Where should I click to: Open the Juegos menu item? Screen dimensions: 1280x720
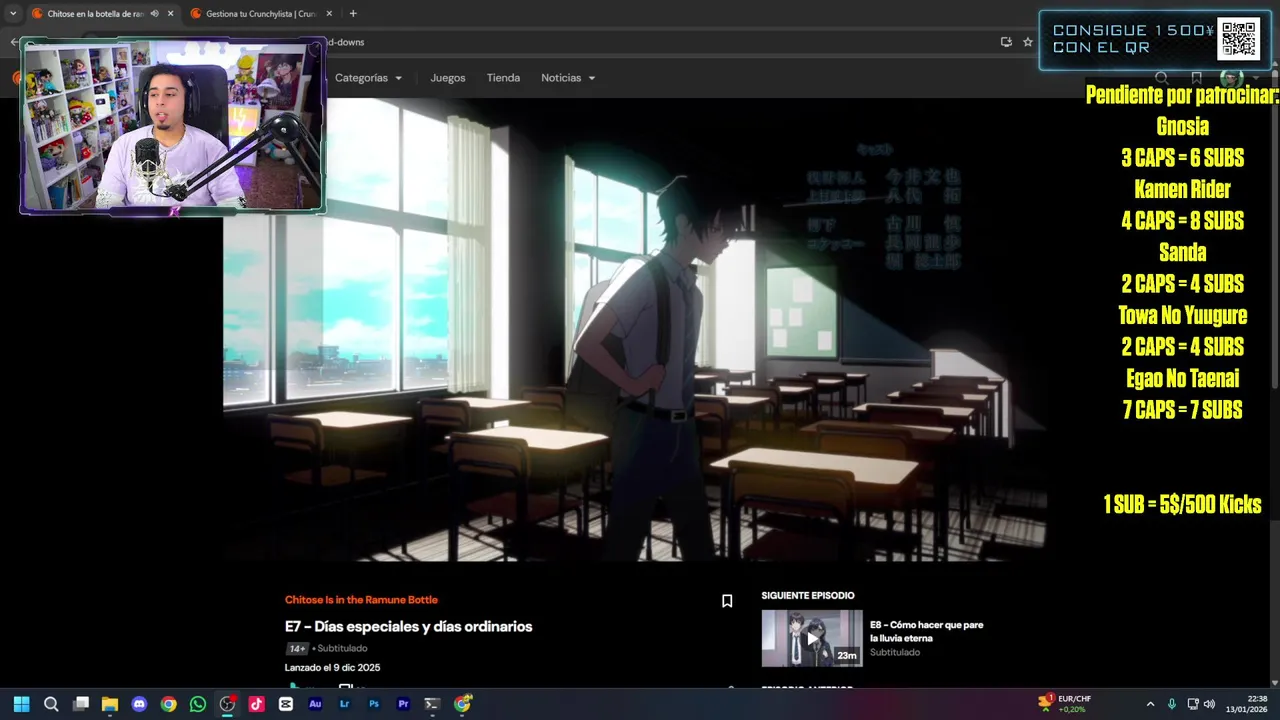(448, 78)
